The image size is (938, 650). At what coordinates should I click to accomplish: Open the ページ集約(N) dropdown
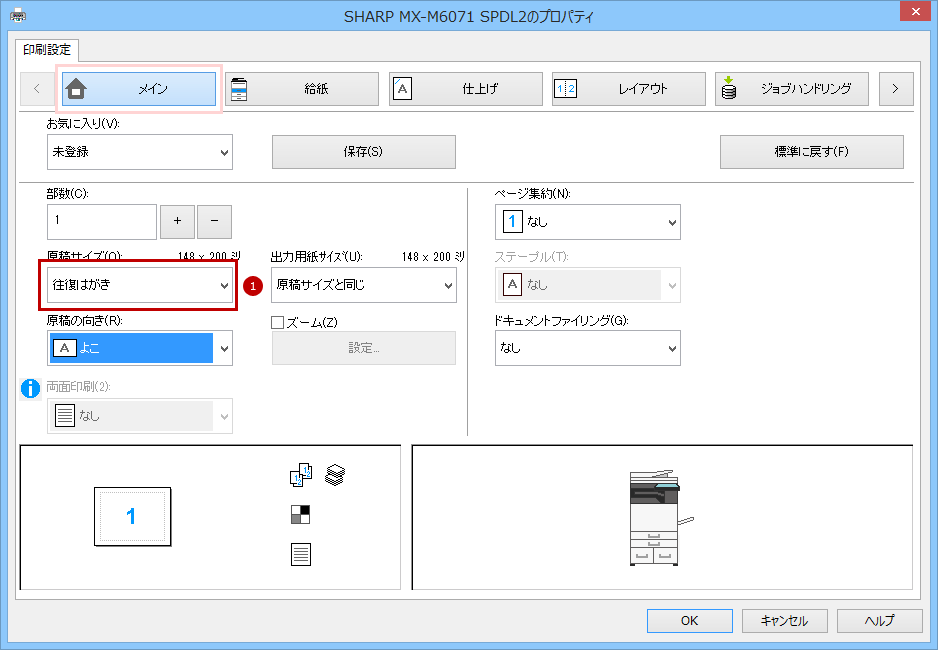(588, 222)
